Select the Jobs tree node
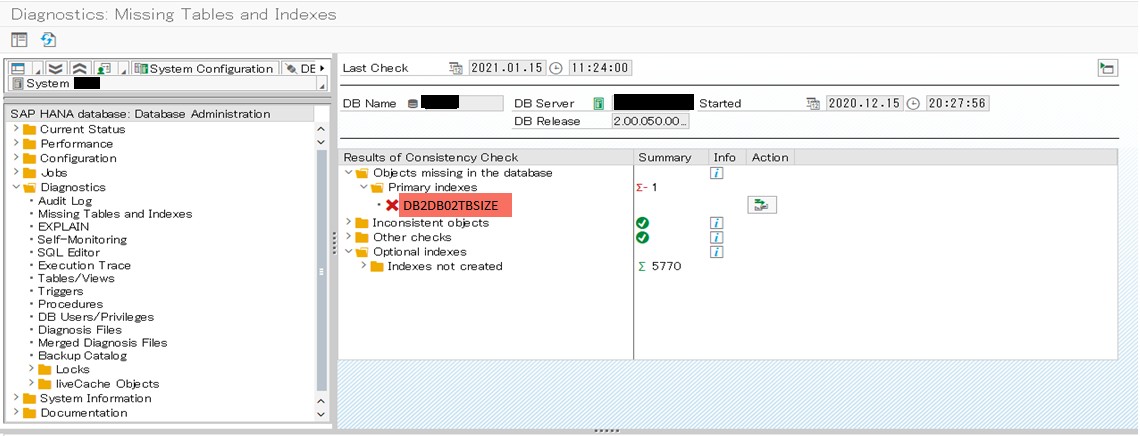The height and width of the screenshot is (436, 1140). point(54,173)
